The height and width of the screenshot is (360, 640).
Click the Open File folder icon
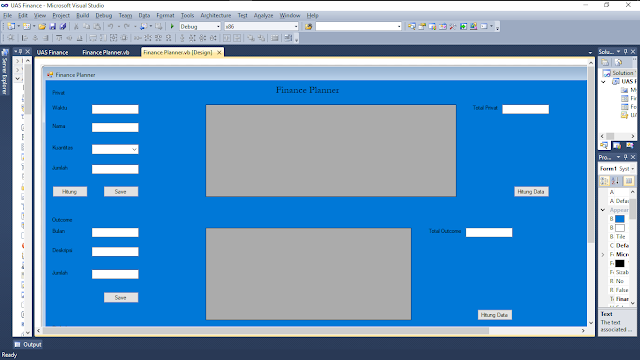pos(42,27)
